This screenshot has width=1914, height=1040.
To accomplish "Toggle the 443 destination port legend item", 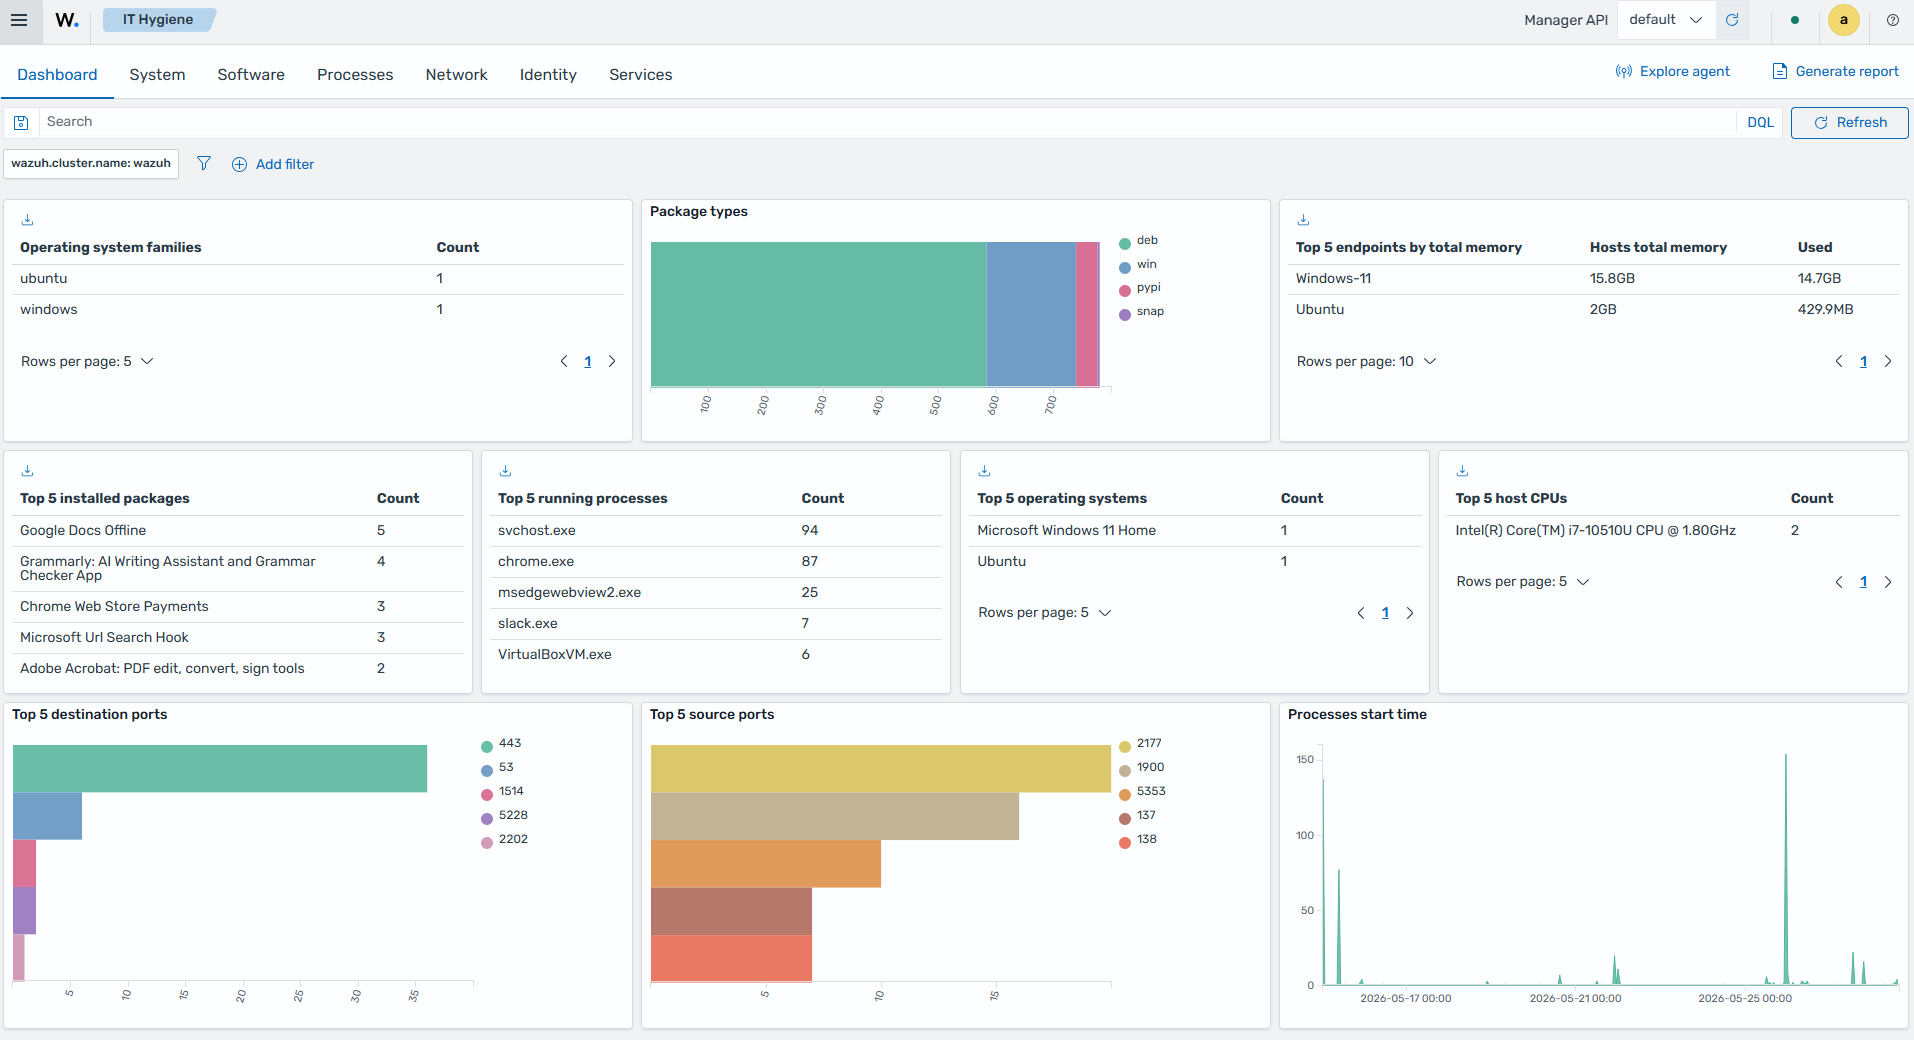I will (x=501, y=744).
